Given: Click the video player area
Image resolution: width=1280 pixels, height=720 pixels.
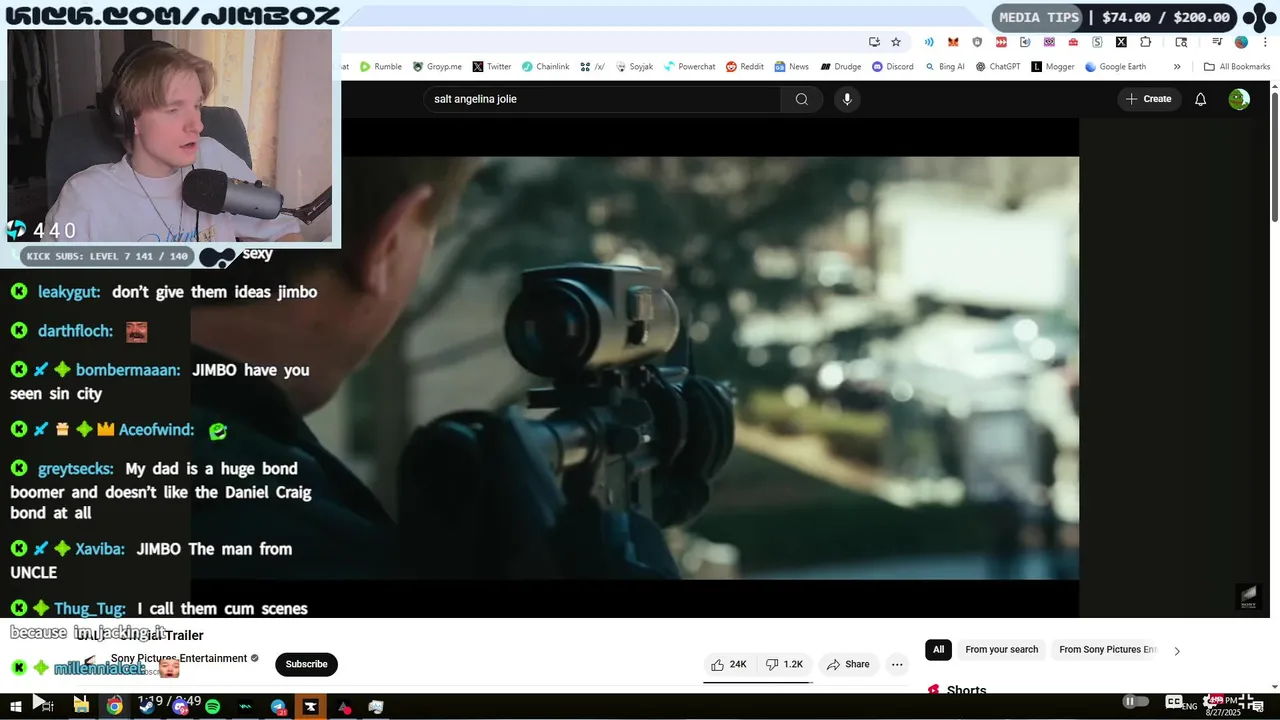Looking at the screenshot, I should click(x=710, y=368).
